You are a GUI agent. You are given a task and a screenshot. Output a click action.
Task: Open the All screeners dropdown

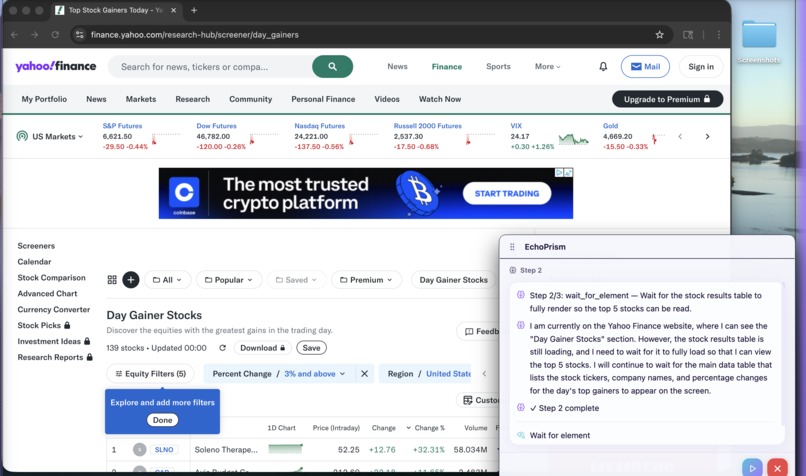tap(167, 280)
